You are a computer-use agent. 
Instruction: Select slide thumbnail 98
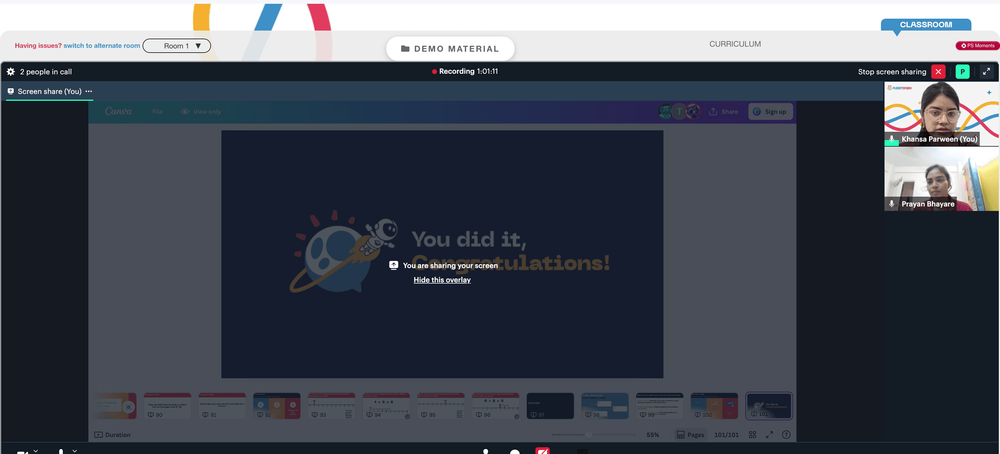point(605,406)
